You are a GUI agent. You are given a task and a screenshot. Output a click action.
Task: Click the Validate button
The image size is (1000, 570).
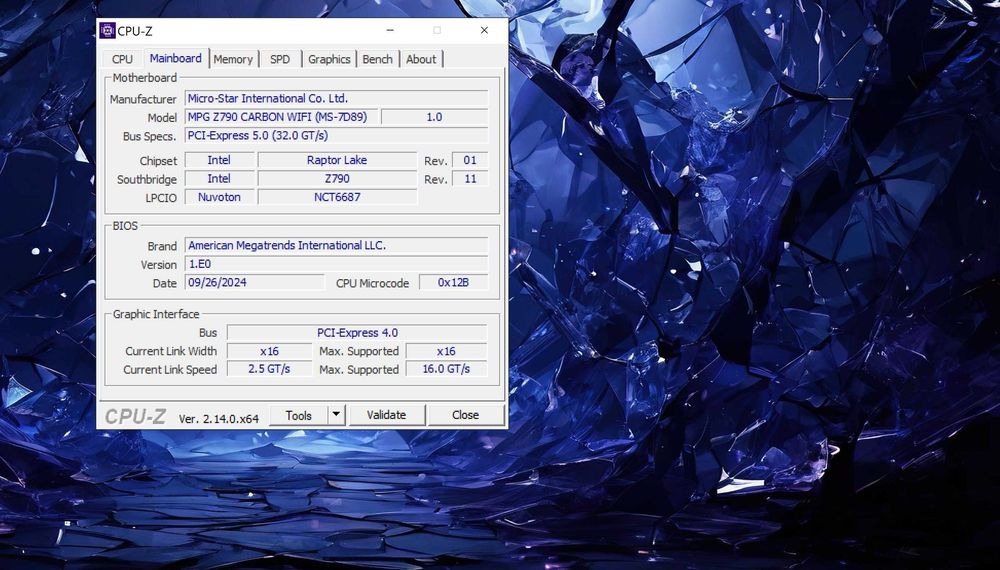click(386, 415)
